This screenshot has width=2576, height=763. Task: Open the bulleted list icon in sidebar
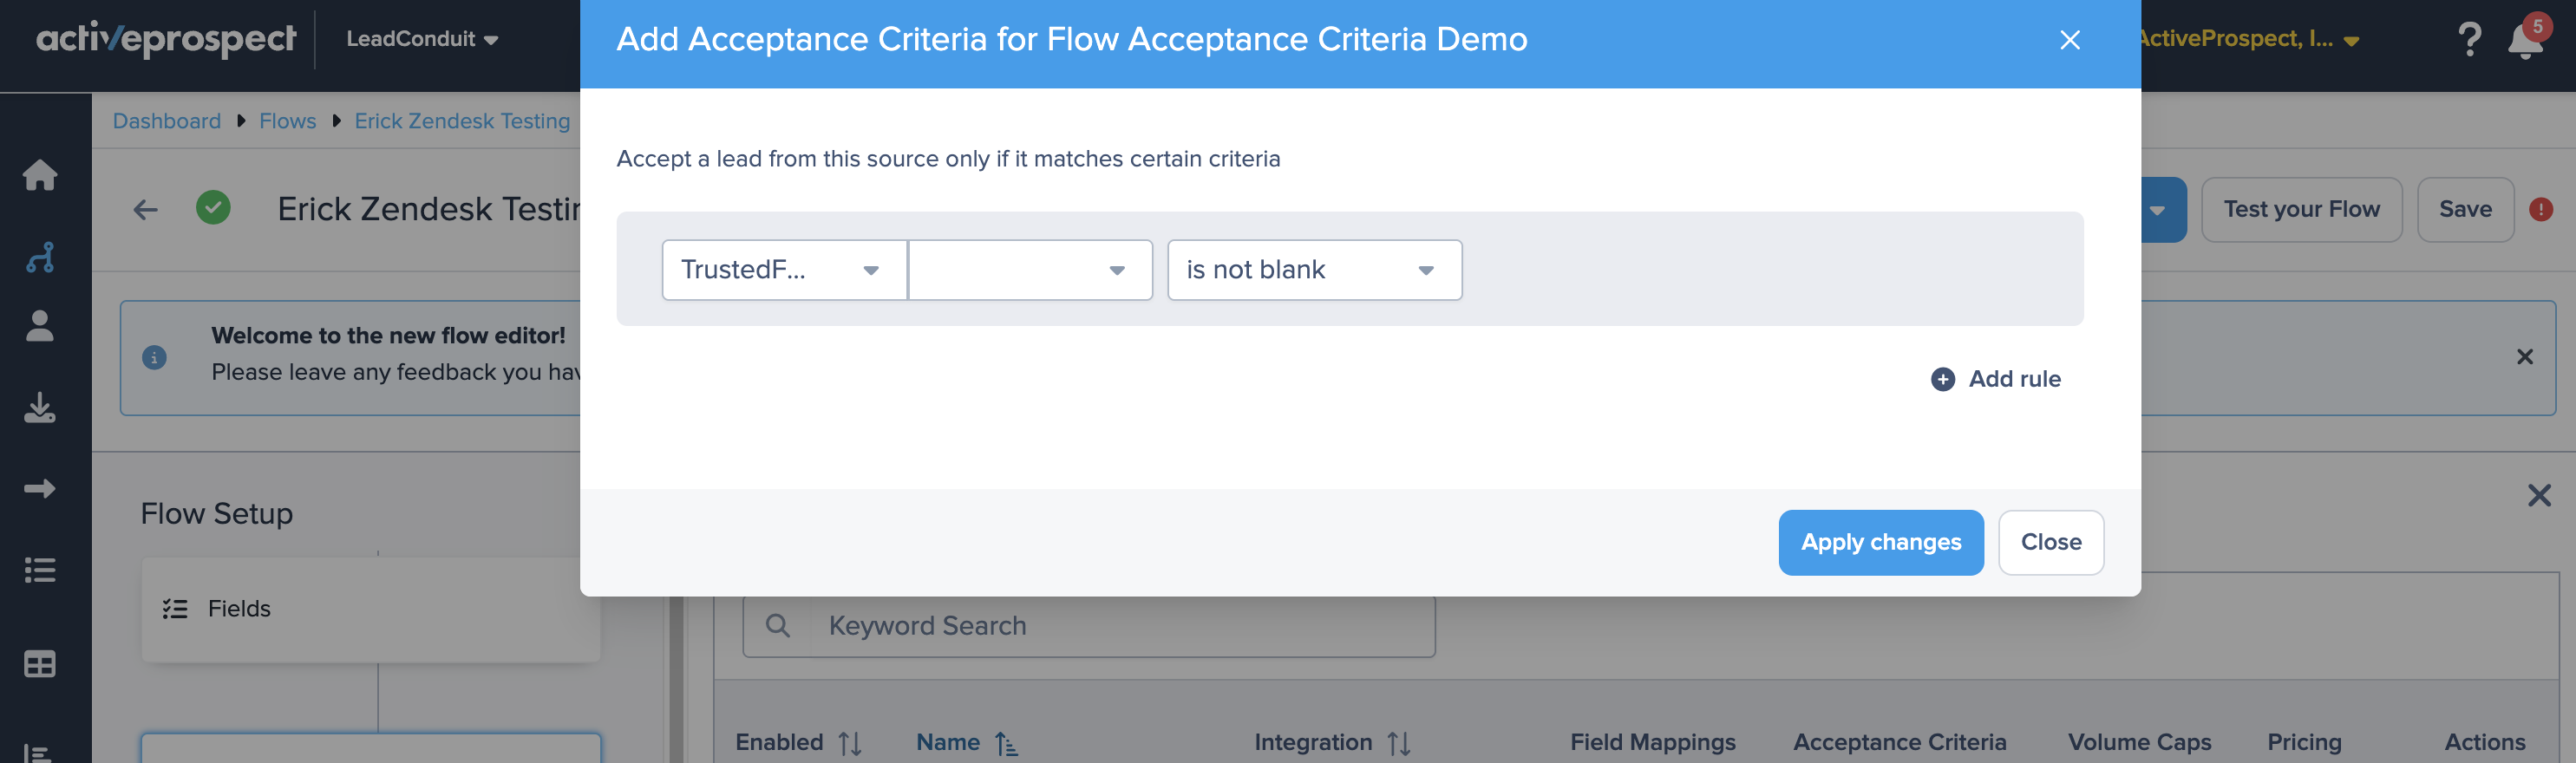(40, 570)
